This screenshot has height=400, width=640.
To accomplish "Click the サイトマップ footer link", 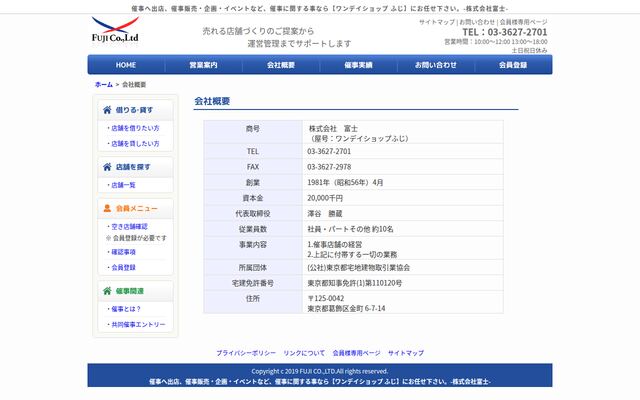I will pos(406,353).
